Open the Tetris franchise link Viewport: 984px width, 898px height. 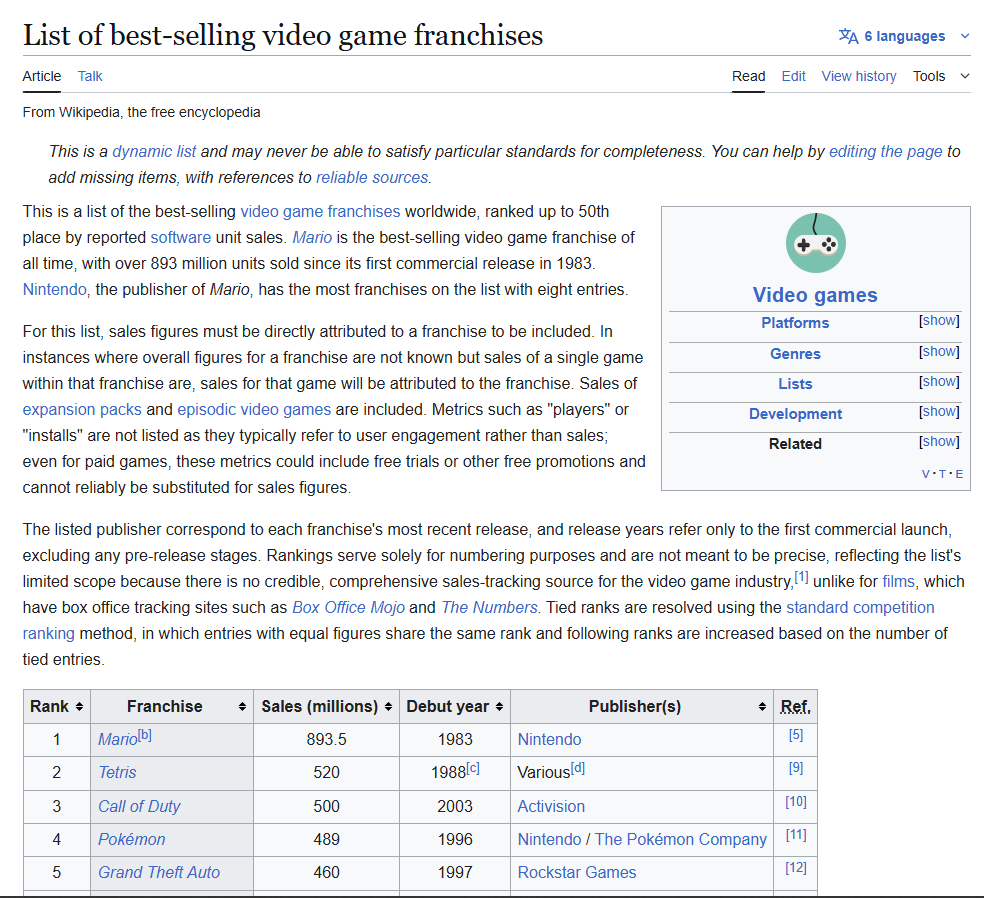click(117, 773)
